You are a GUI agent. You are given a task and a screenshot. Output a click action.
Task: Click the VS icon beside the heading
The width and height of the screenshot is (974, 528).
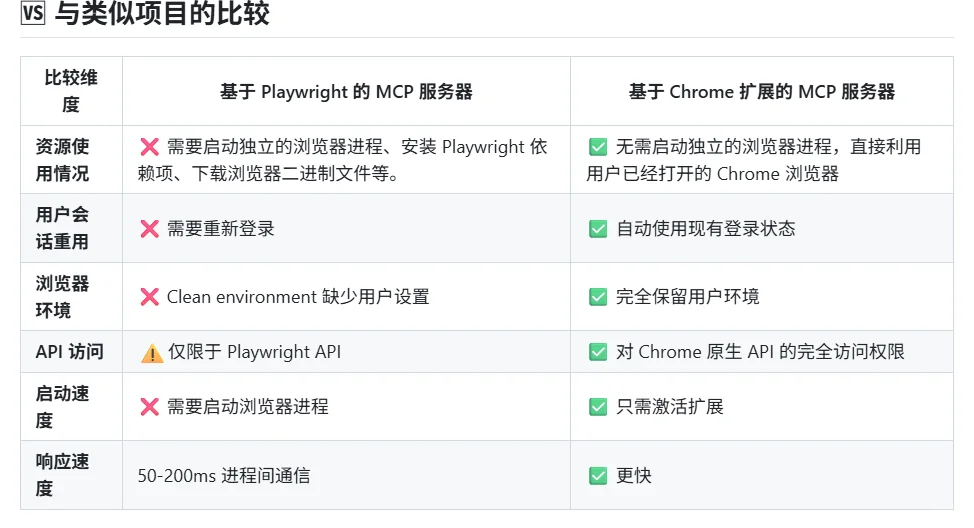tap(33, 13)
